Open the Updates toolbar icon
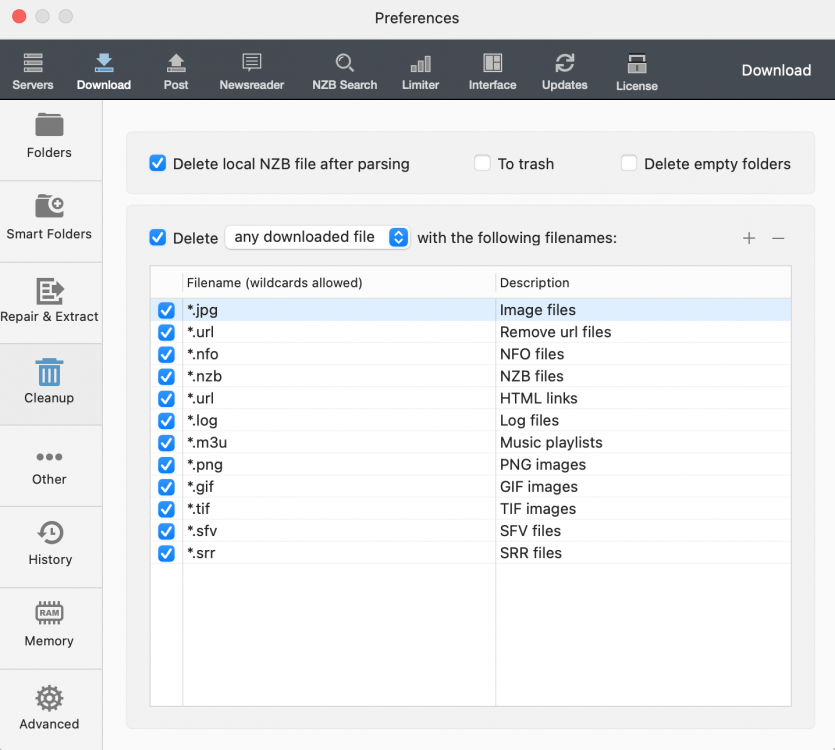 564,71
